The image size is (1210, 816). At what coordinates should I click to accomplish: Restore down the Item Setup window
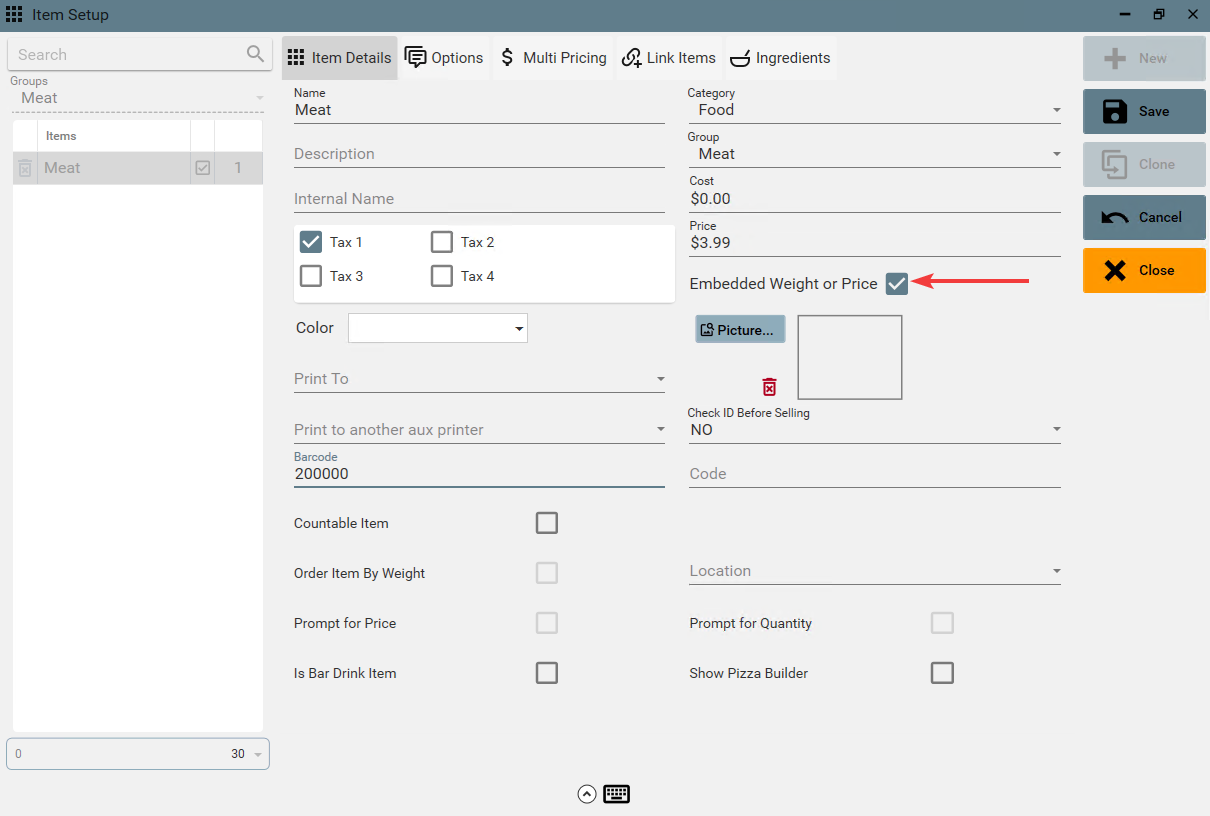(1159, 15)
